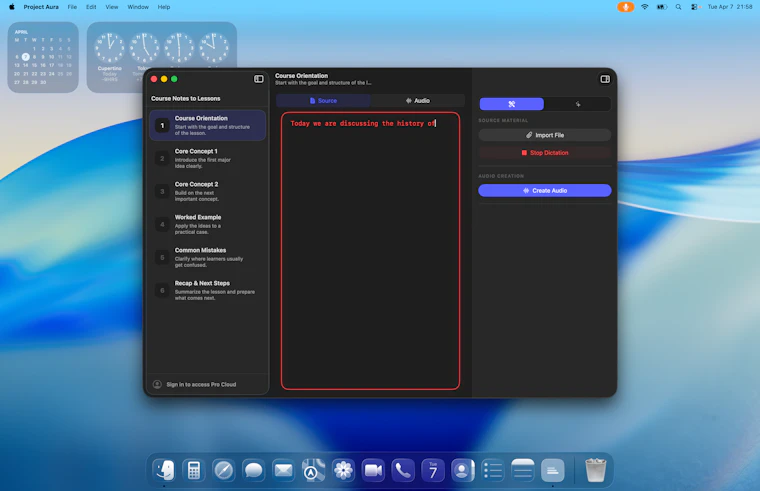
Task: Open the Project Aura dock icon
Action: (553, 470)
